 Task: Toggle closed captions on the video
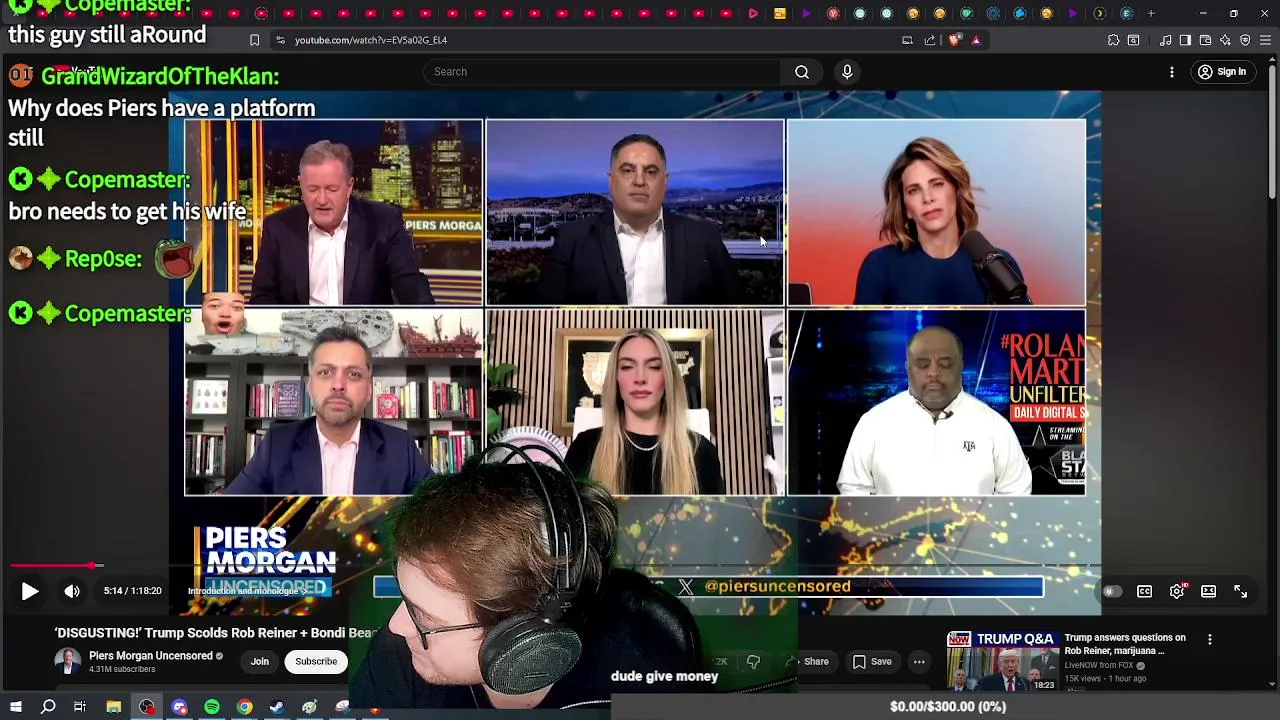pos(1145,591)
